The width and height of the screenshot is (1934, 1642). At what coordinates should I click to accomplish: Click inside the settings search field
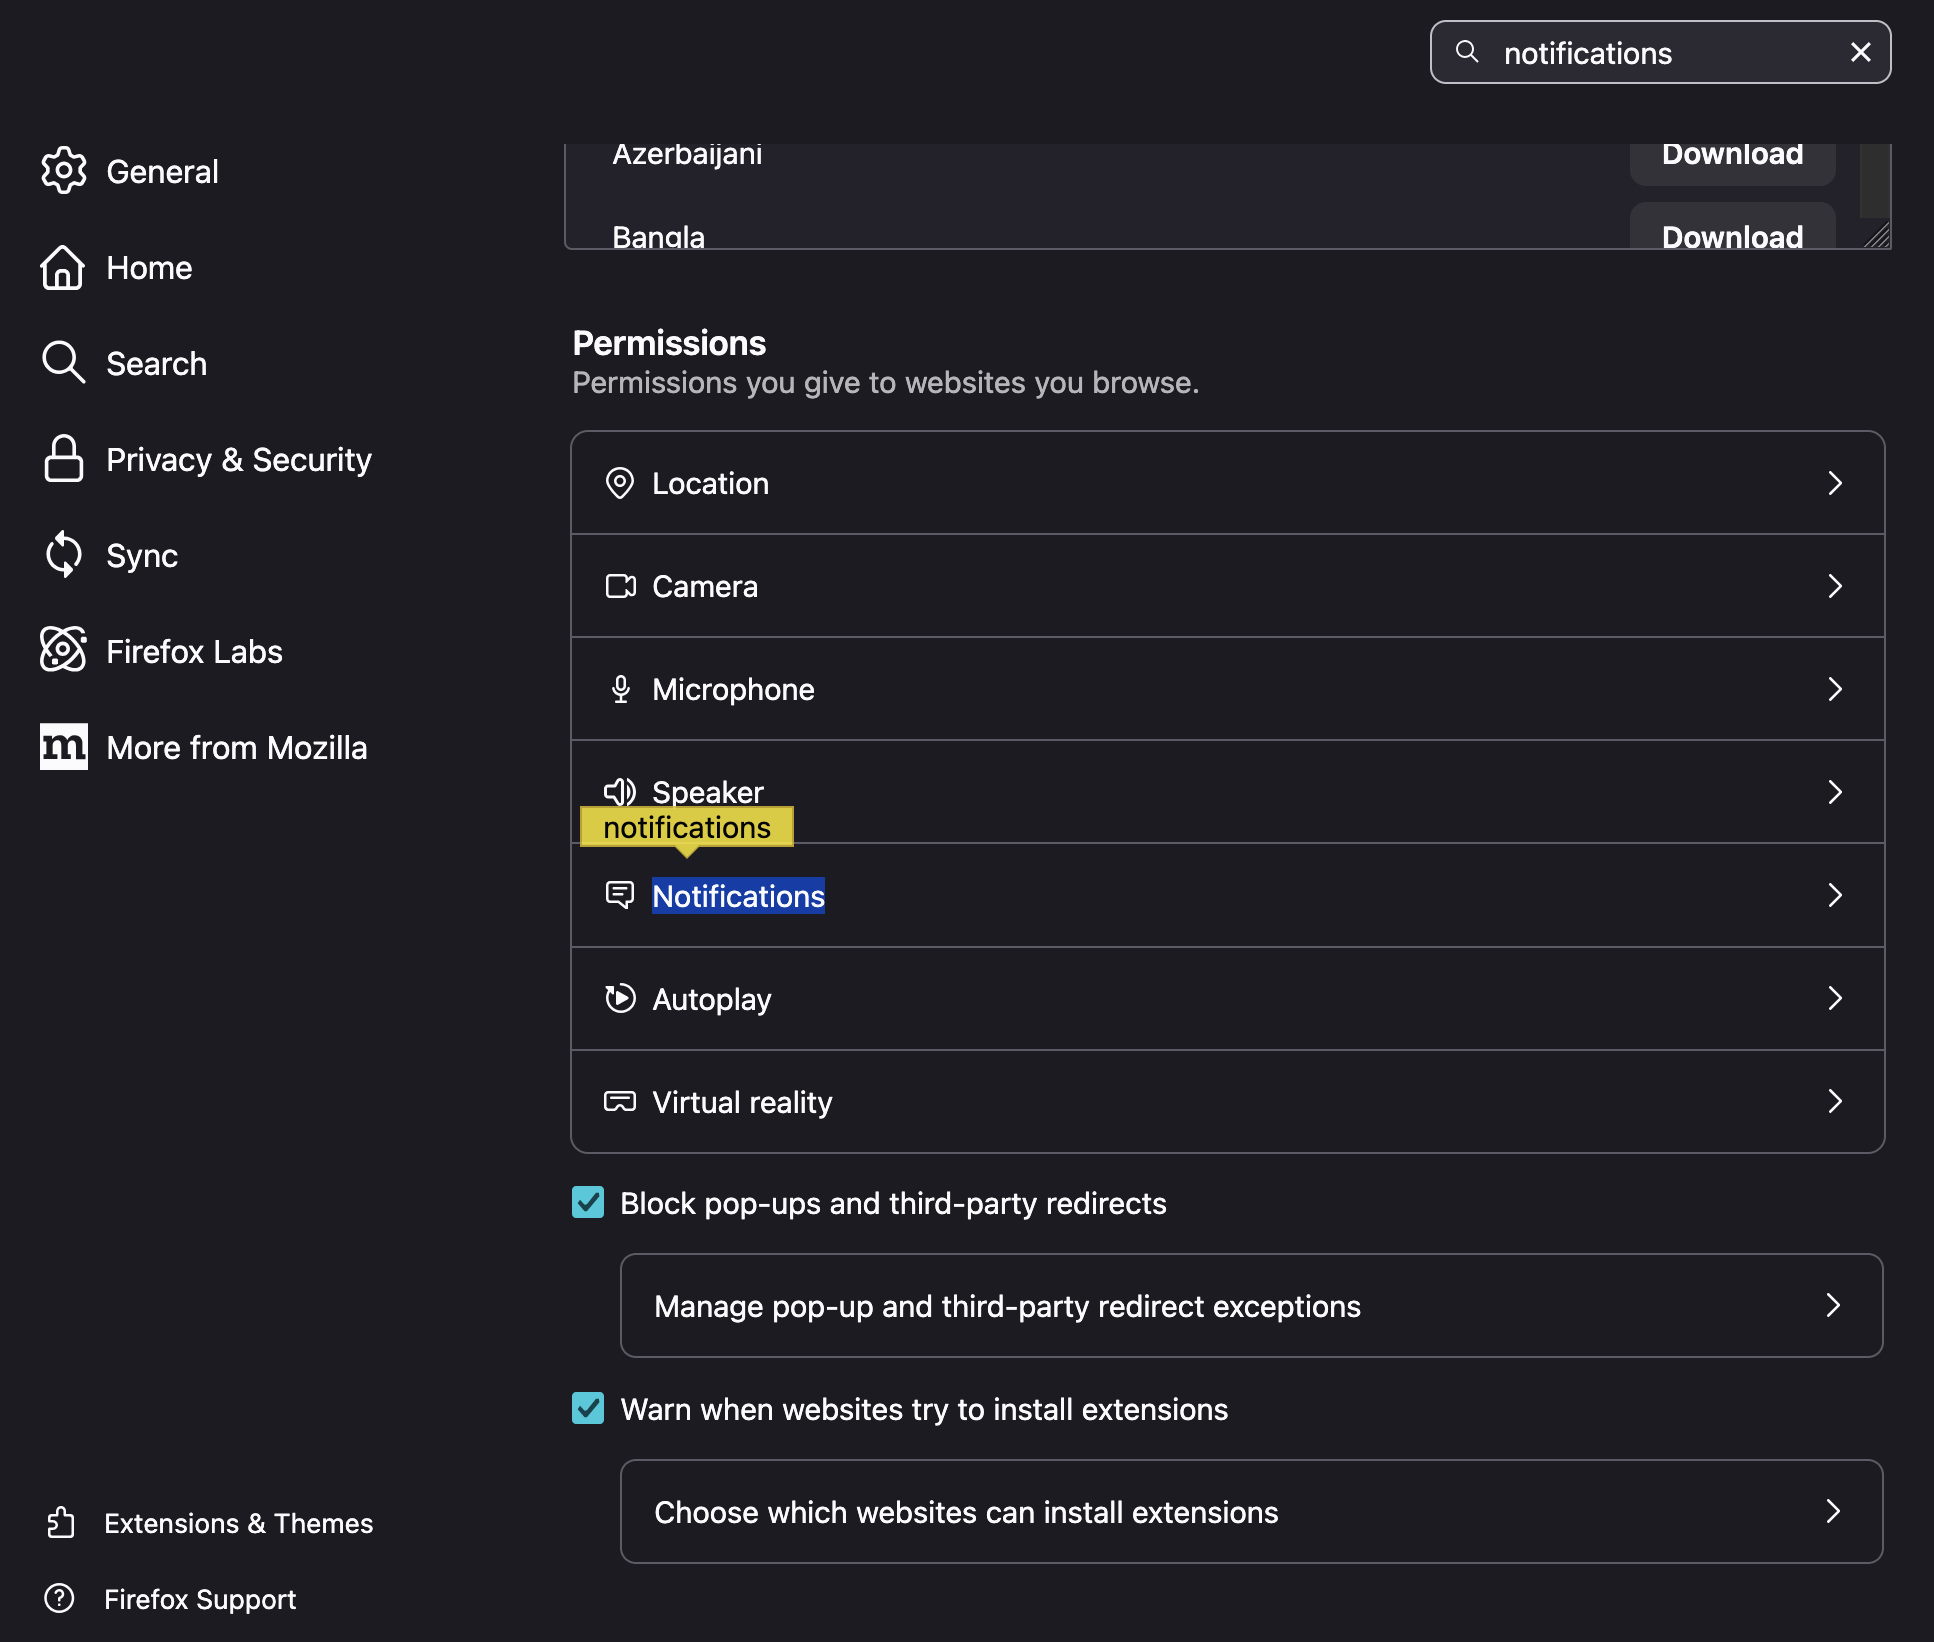click(x=1660, y=53)
